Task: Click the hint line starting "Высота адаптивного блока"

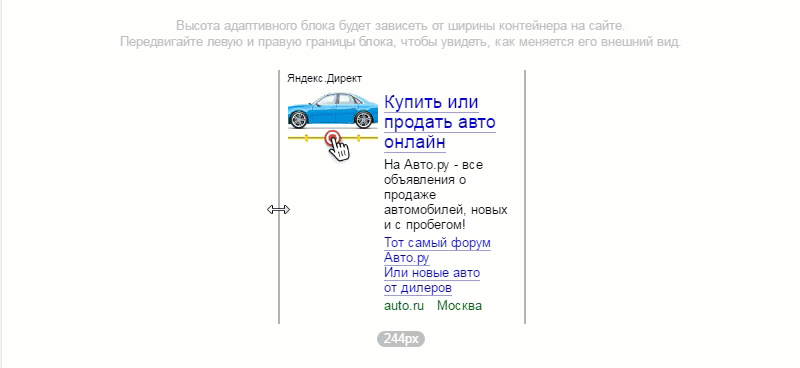Action: 401,26
